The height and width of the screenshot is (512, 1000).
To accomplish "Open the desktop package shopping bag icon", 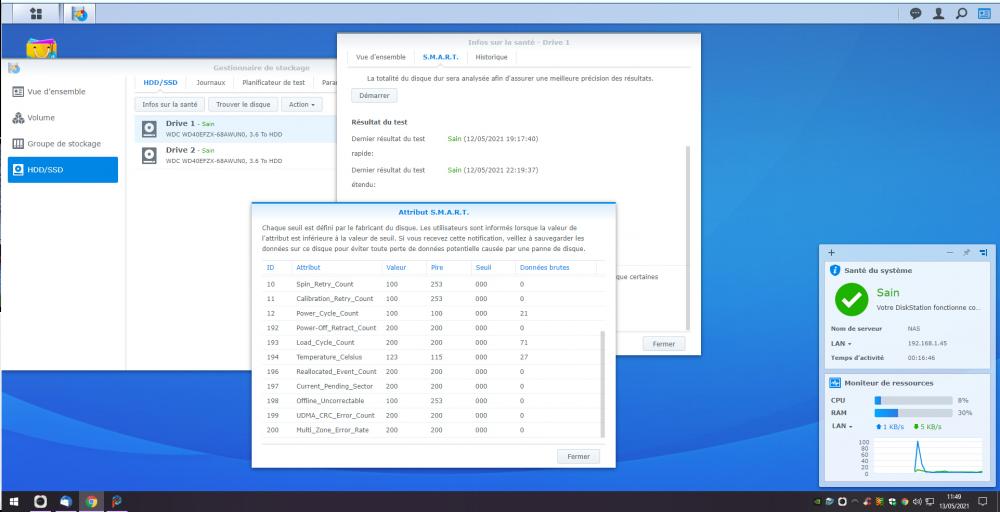I will 41,48.
